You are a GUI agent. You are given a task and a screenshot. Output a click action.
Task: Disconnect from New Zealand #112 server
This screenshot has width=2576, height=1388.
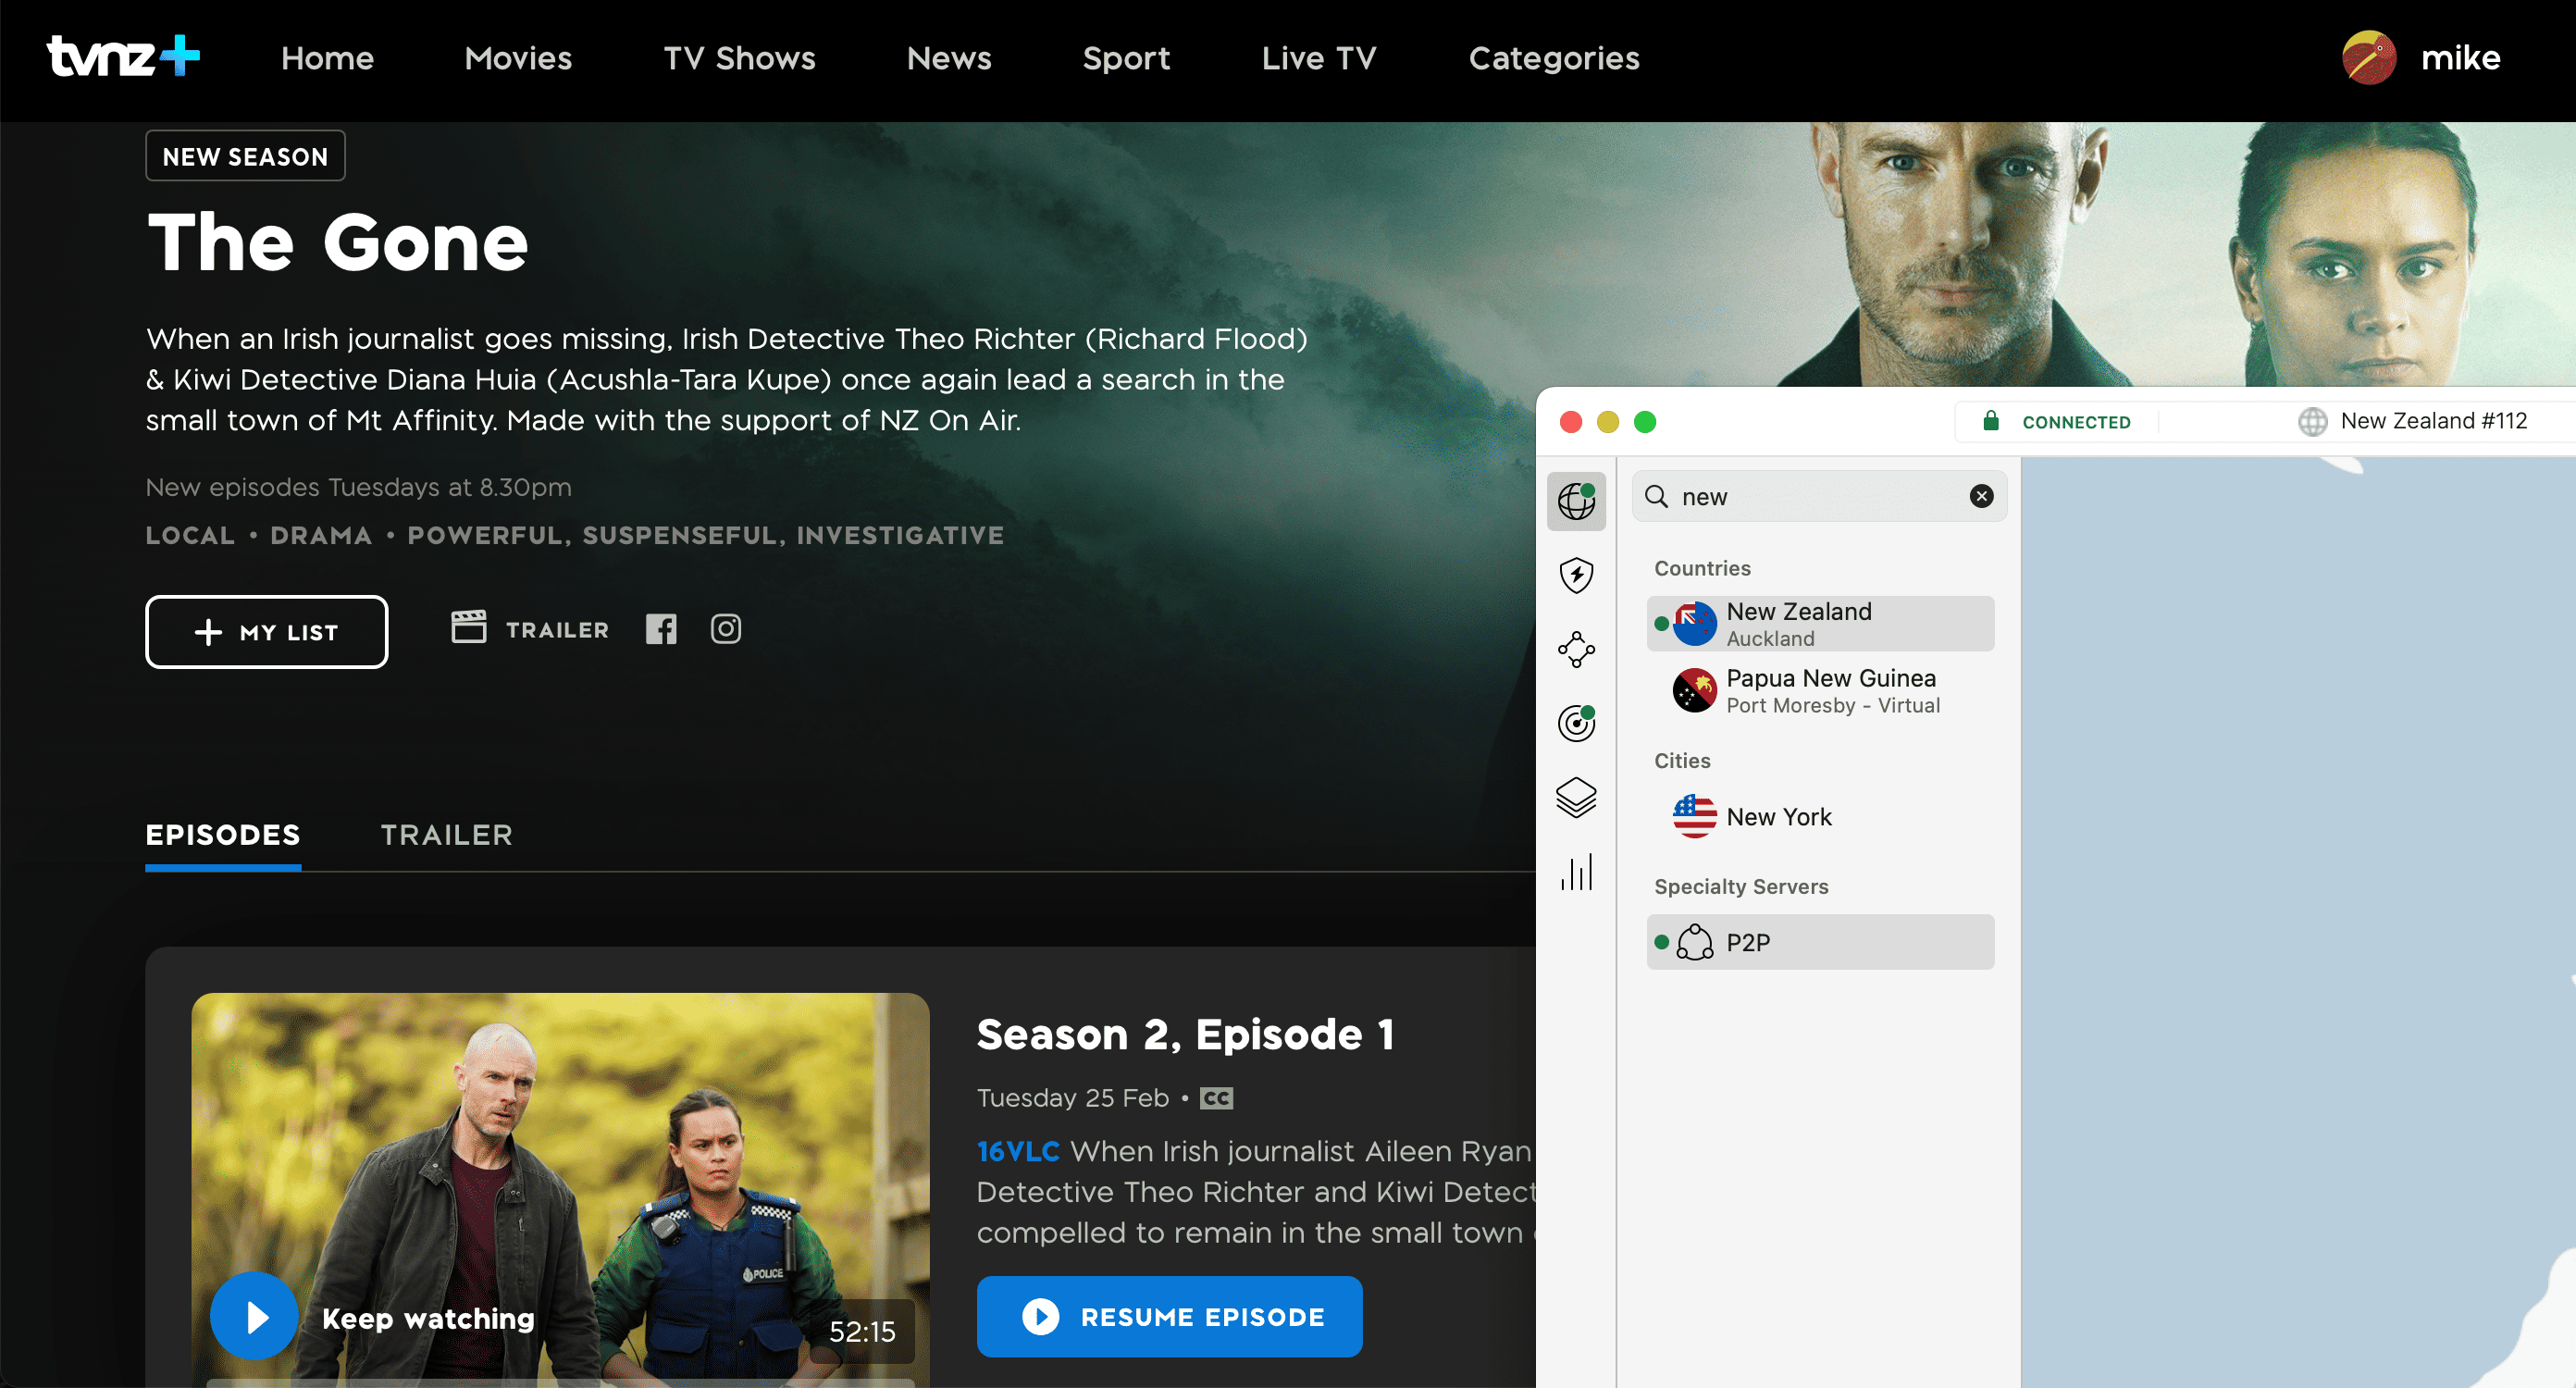click(x=2057, y=421)
